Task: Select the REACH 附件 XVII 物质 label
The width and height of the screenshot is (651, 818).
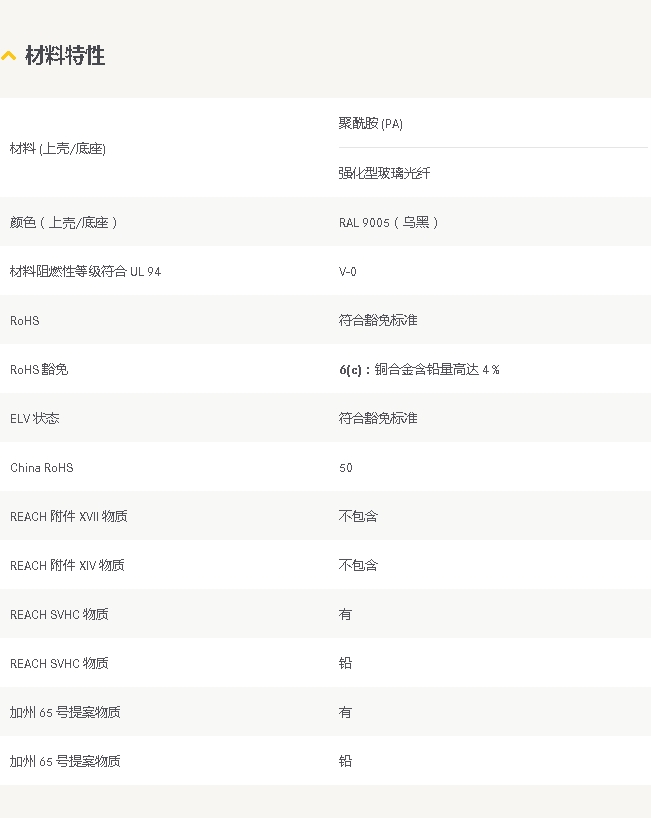Action: point(69,516)
